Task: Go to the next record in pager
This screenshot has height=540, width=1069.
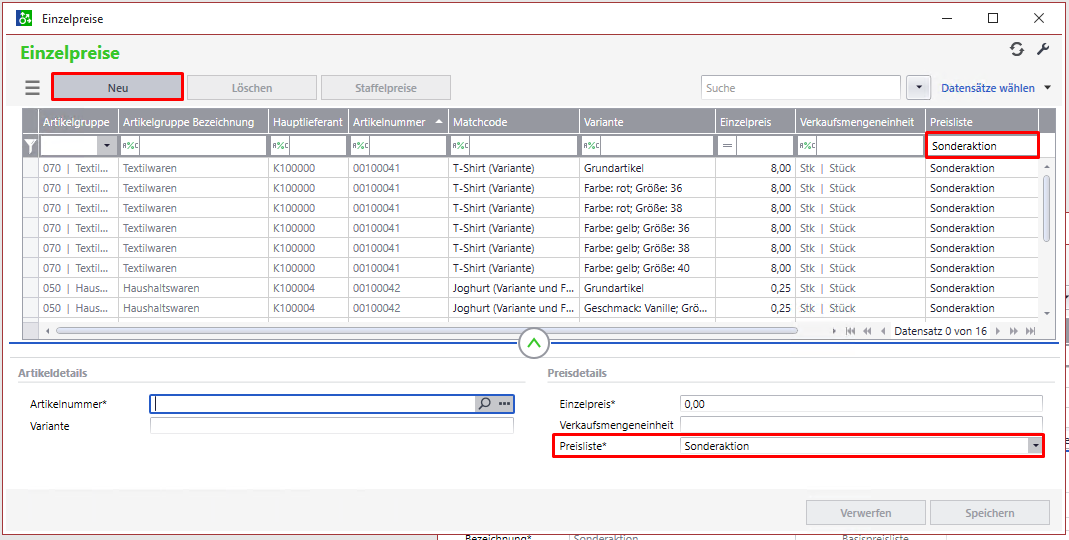Action: pyautogui.click(x=997, y=331)
